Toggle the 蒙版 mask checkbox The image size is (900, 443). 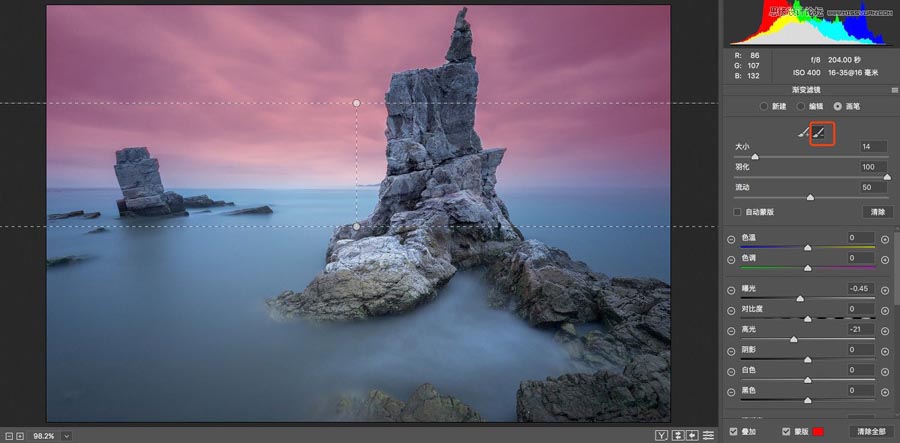786,432
